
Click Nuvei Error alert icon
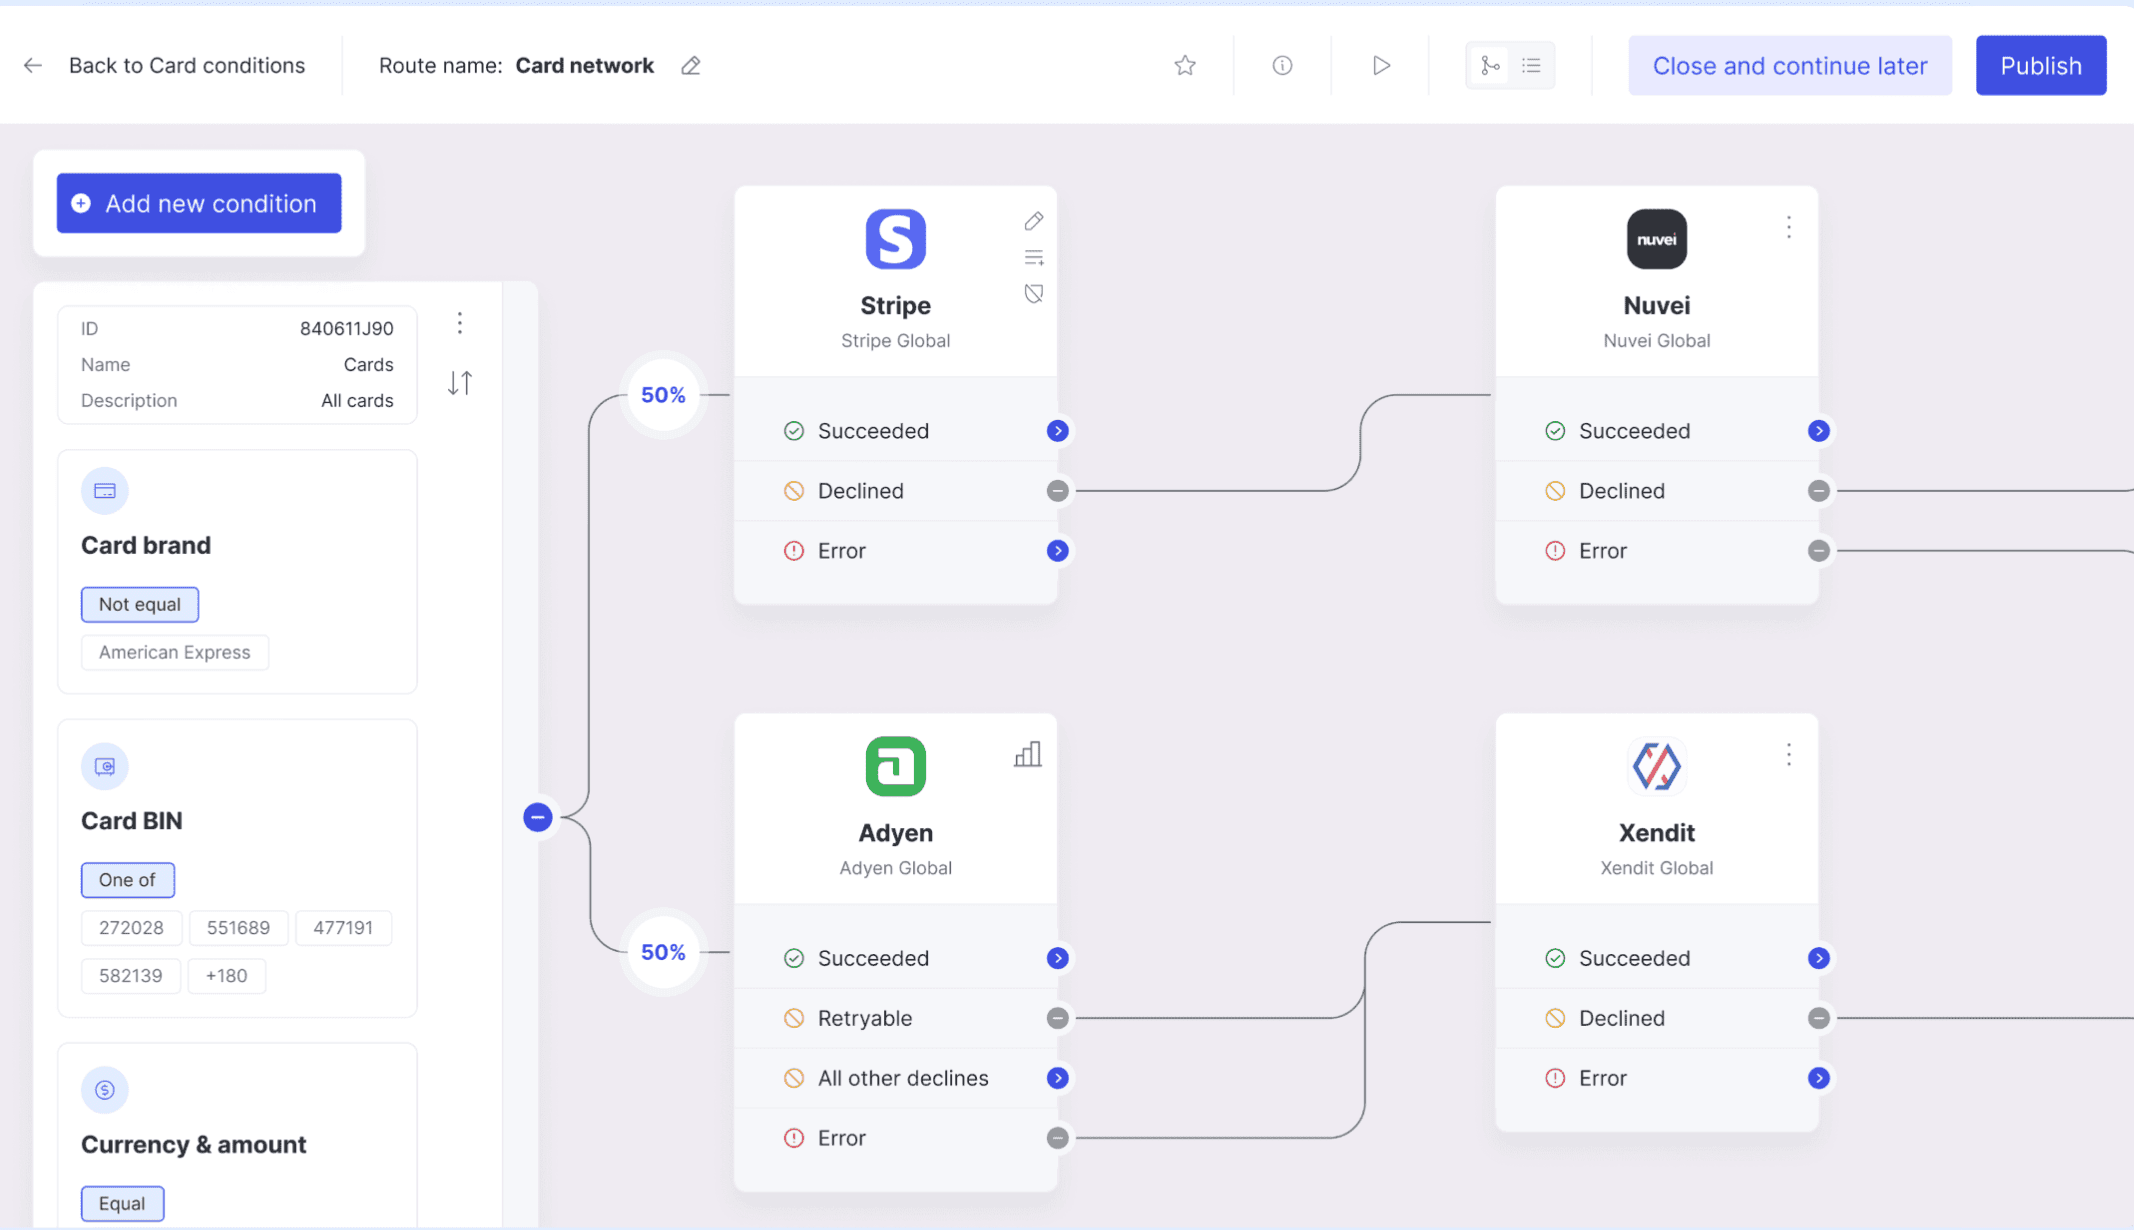tap(1555, 551)
